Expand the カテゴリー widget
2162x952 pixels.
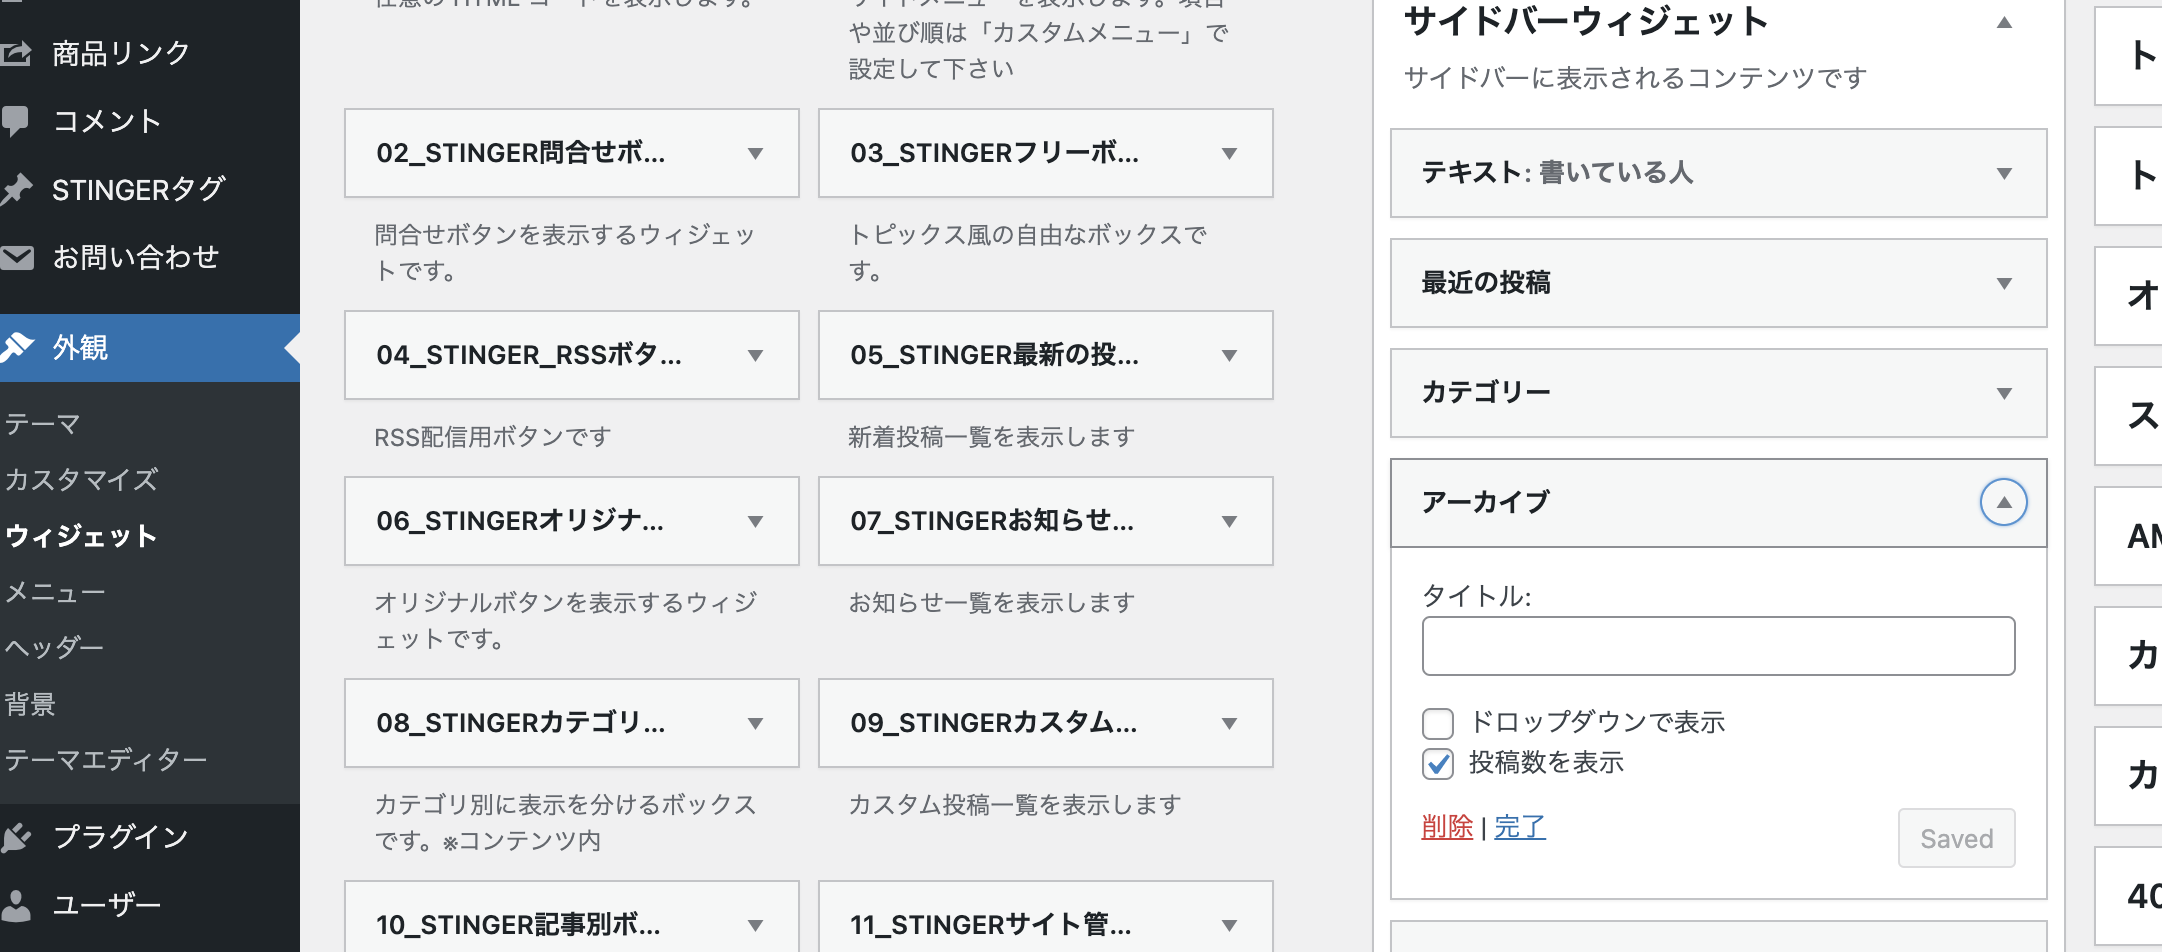pos(2004,394)
